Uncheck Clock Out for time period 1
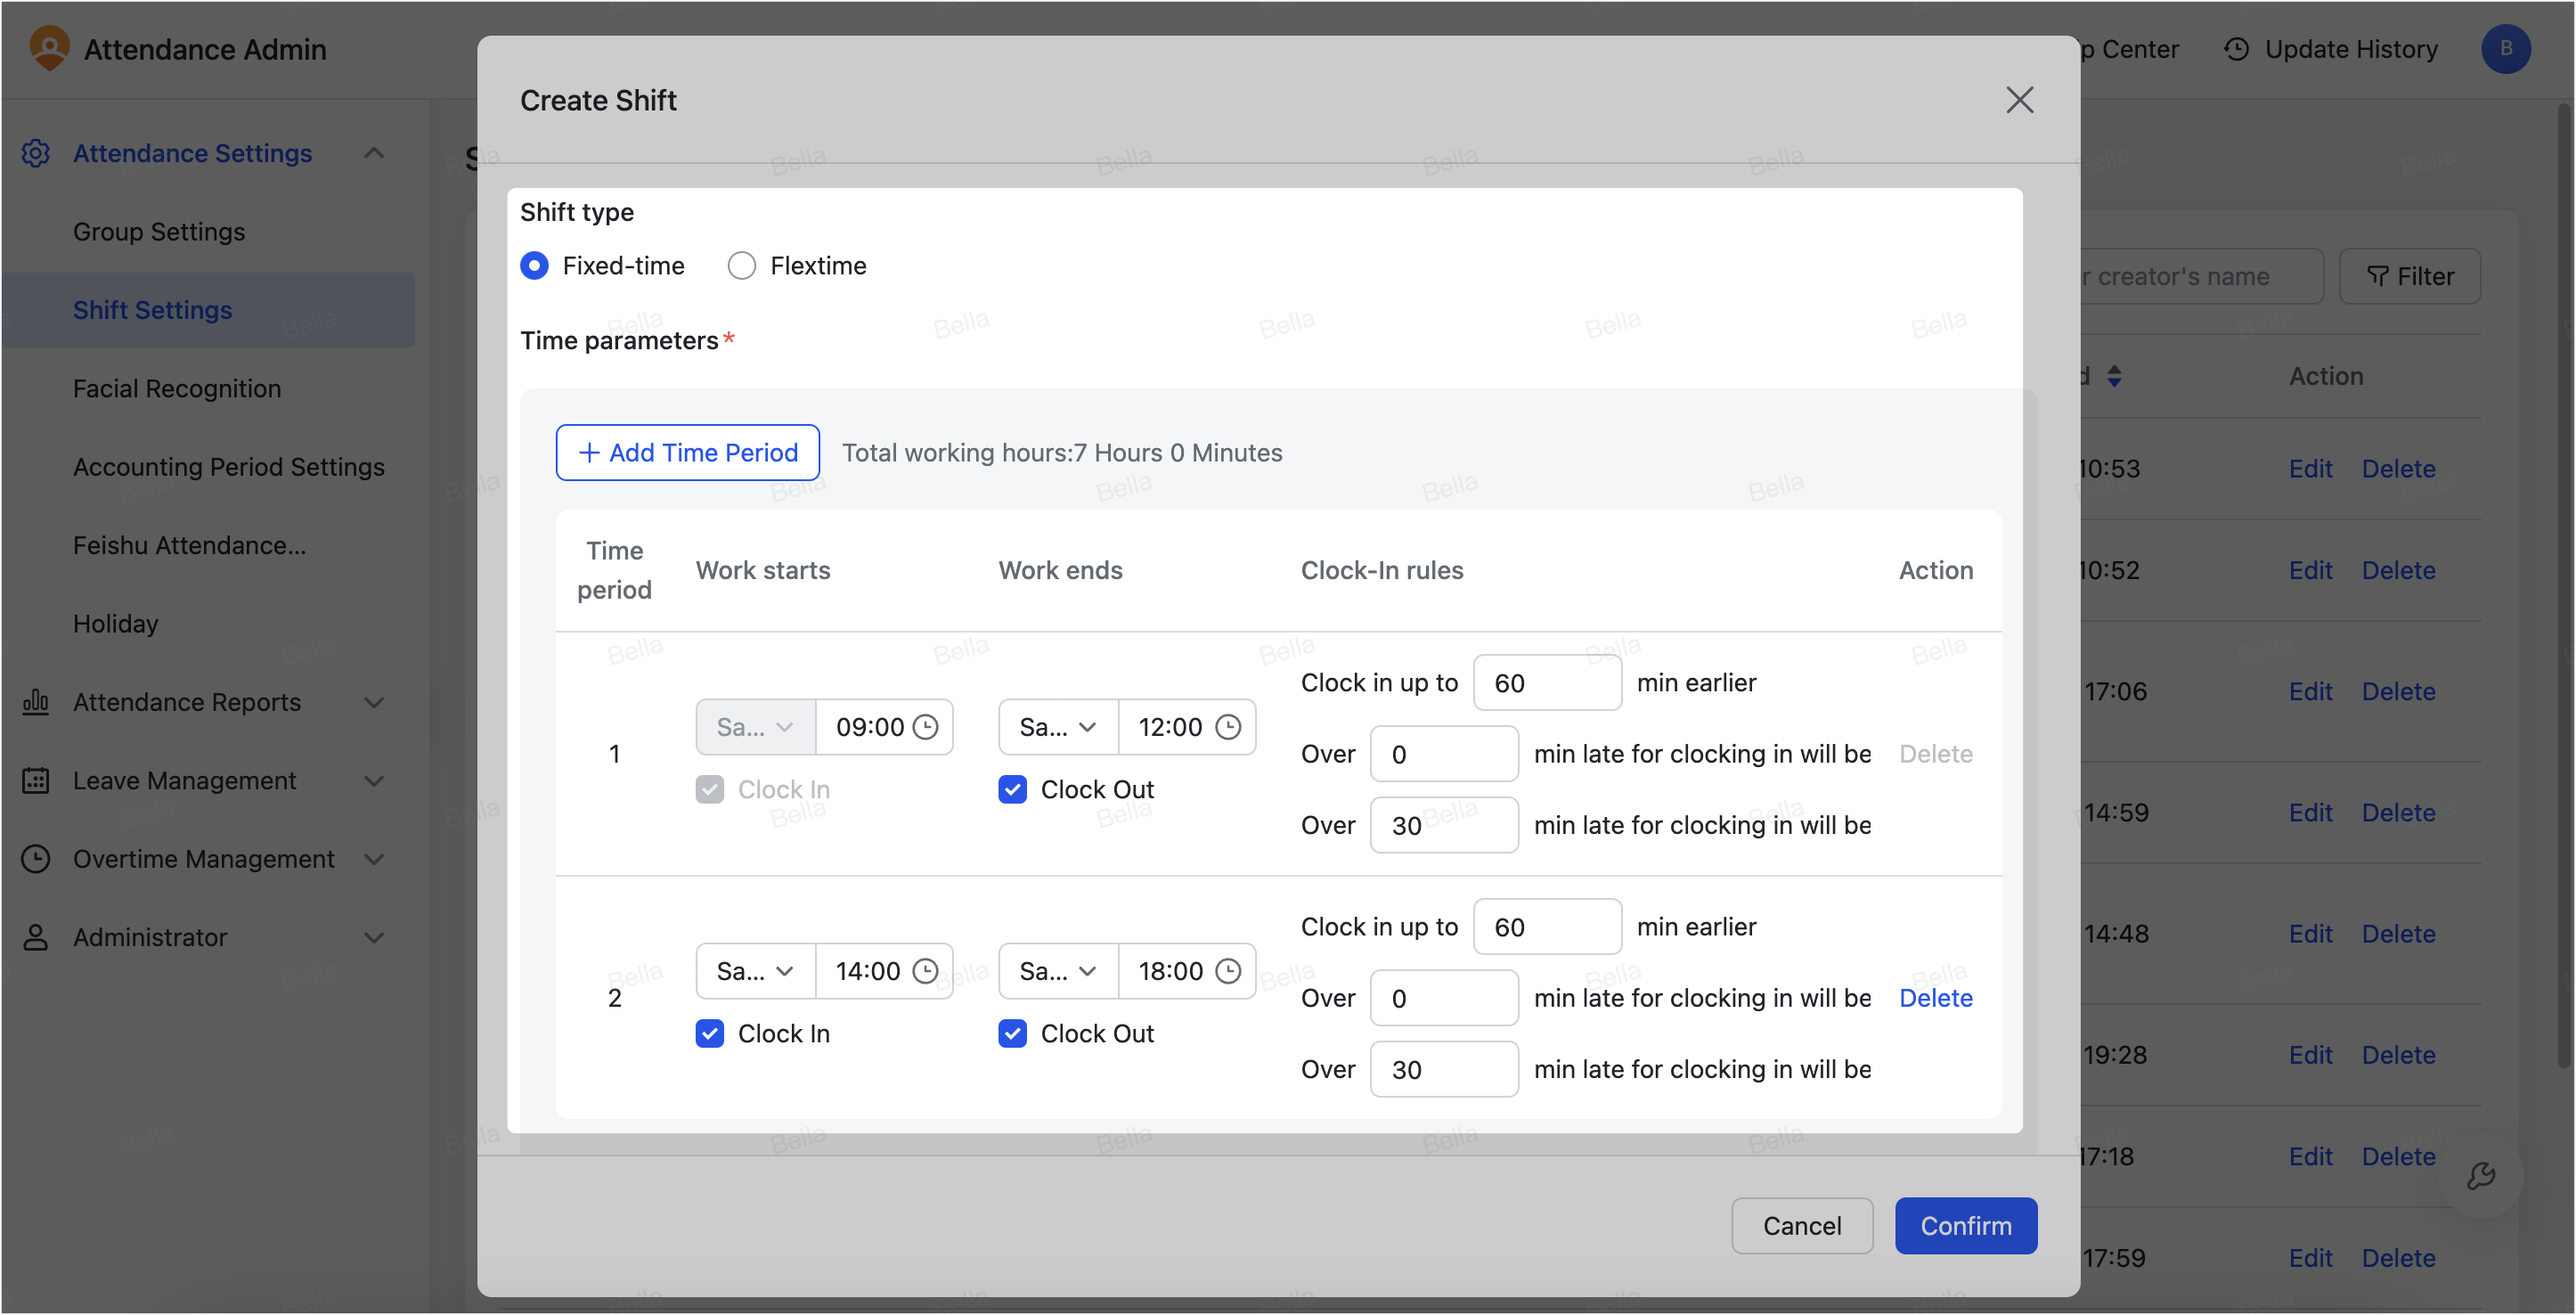The image size is (2576, 1315). click(1012, 789)
